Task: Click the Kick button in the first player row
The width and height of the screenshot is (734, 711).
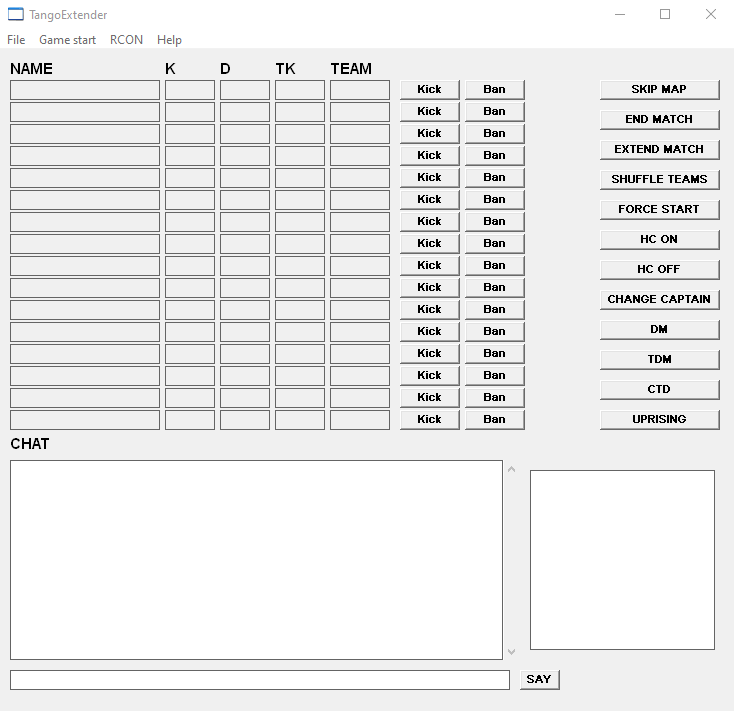Action: pyautogui.click(x=429, y=89)
